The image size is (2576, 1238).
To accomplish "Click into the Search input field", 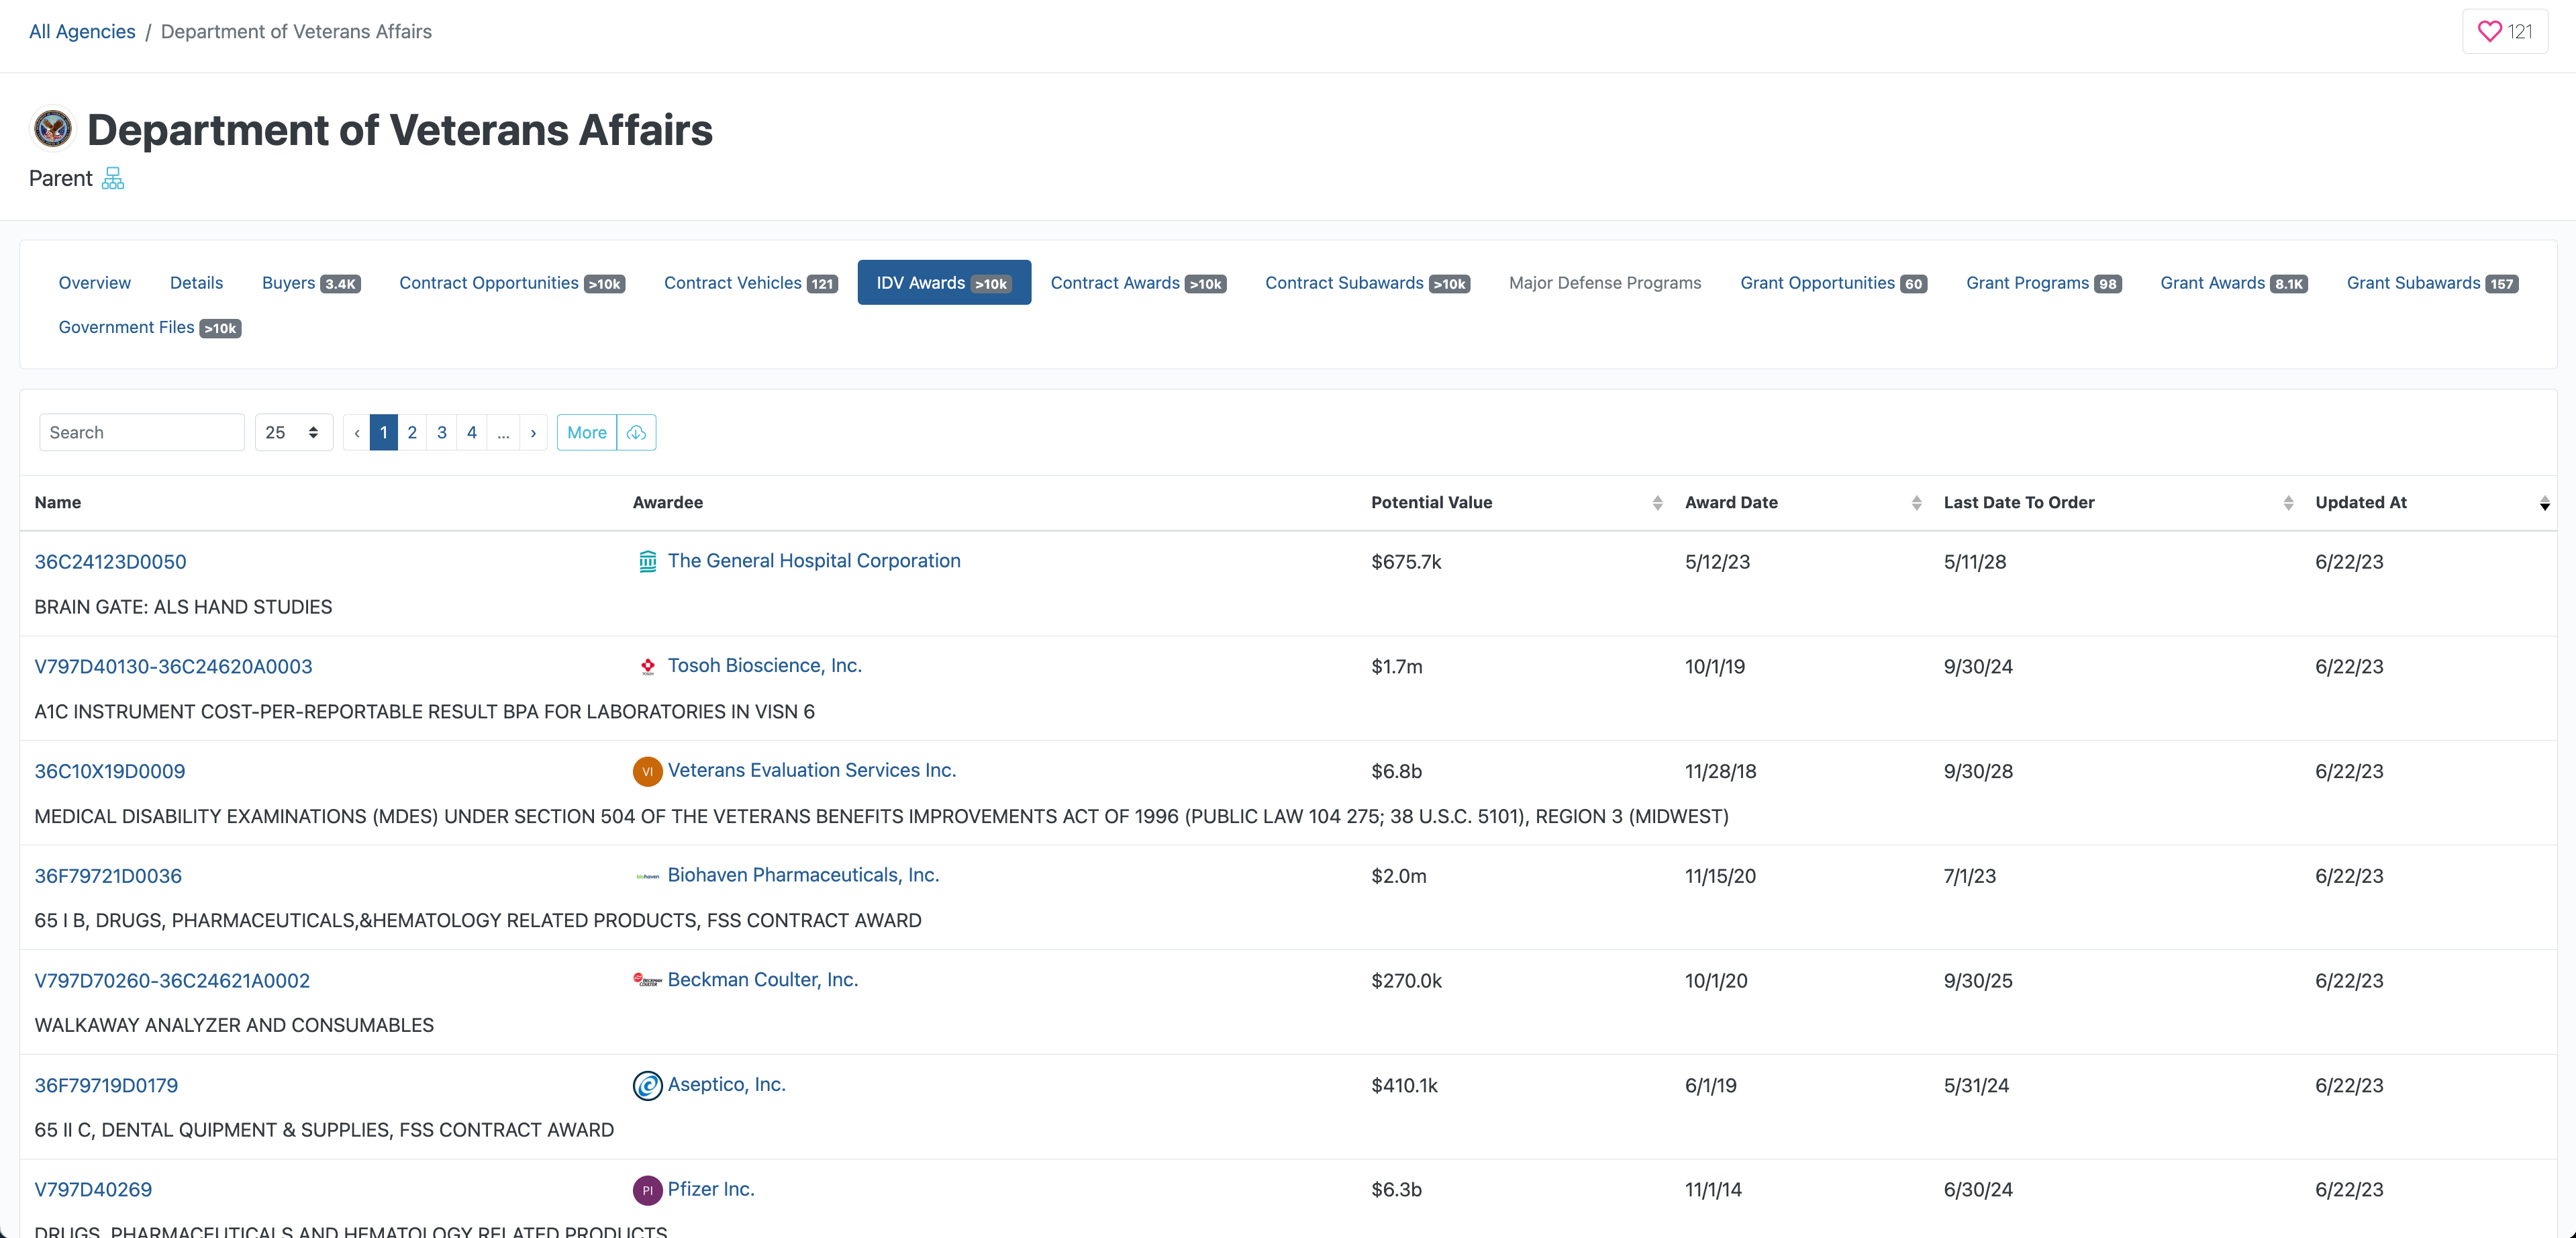I will (141, 432).
